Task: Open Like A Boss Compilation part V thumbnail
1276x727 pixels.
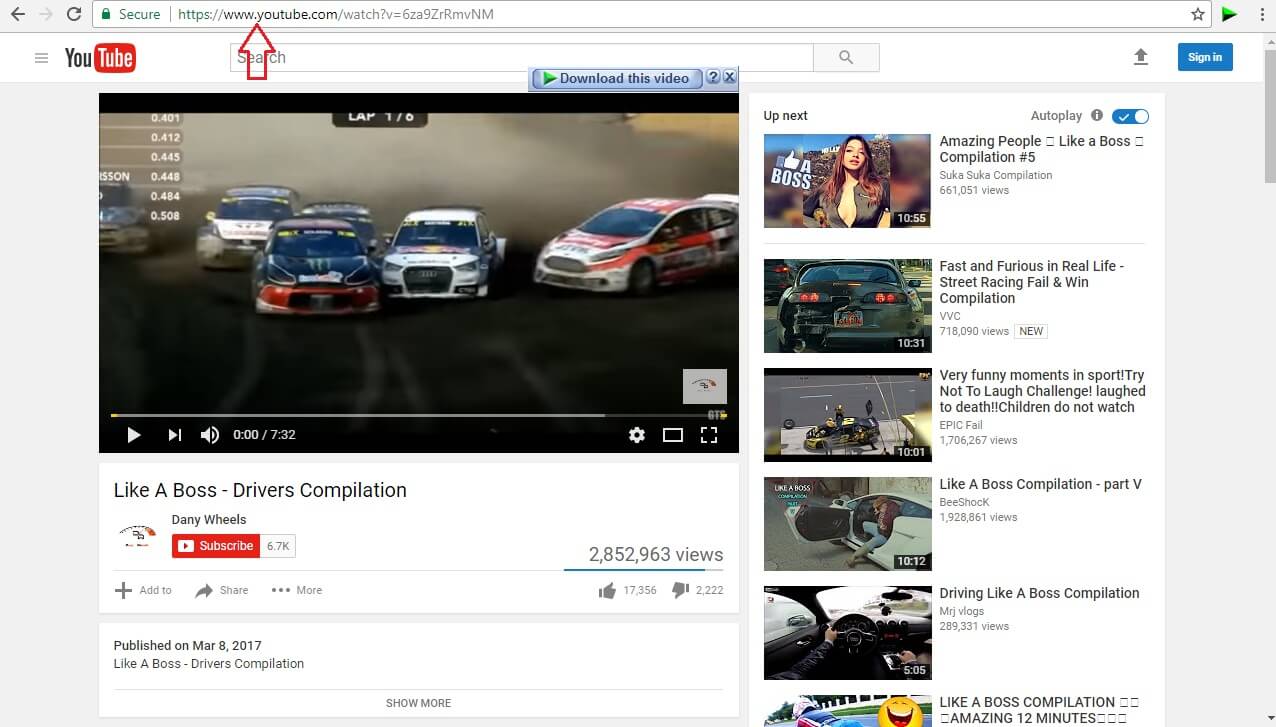Action: (x=847, y=524)
